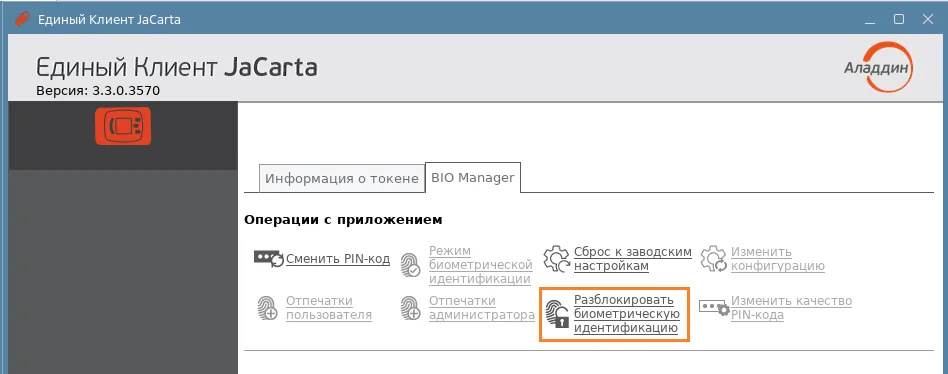
Task: Open the Изменить конфигурацию link
Action: click(x=778, y=259)
